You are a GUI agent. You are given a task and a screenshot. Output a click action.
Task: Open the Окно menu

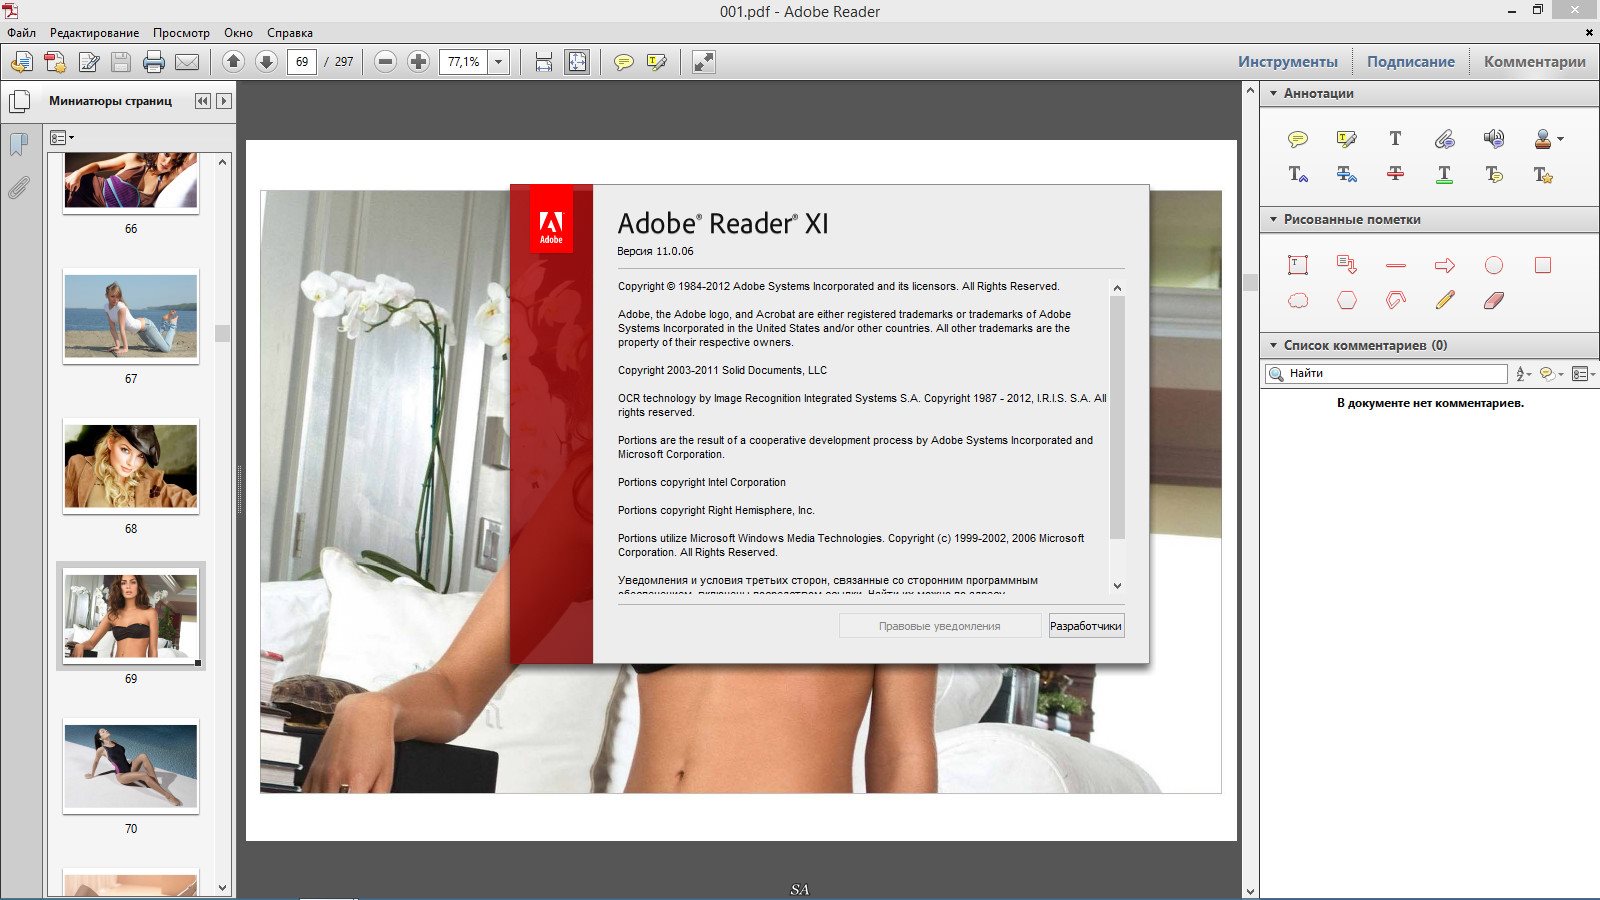tap(238, 33)
